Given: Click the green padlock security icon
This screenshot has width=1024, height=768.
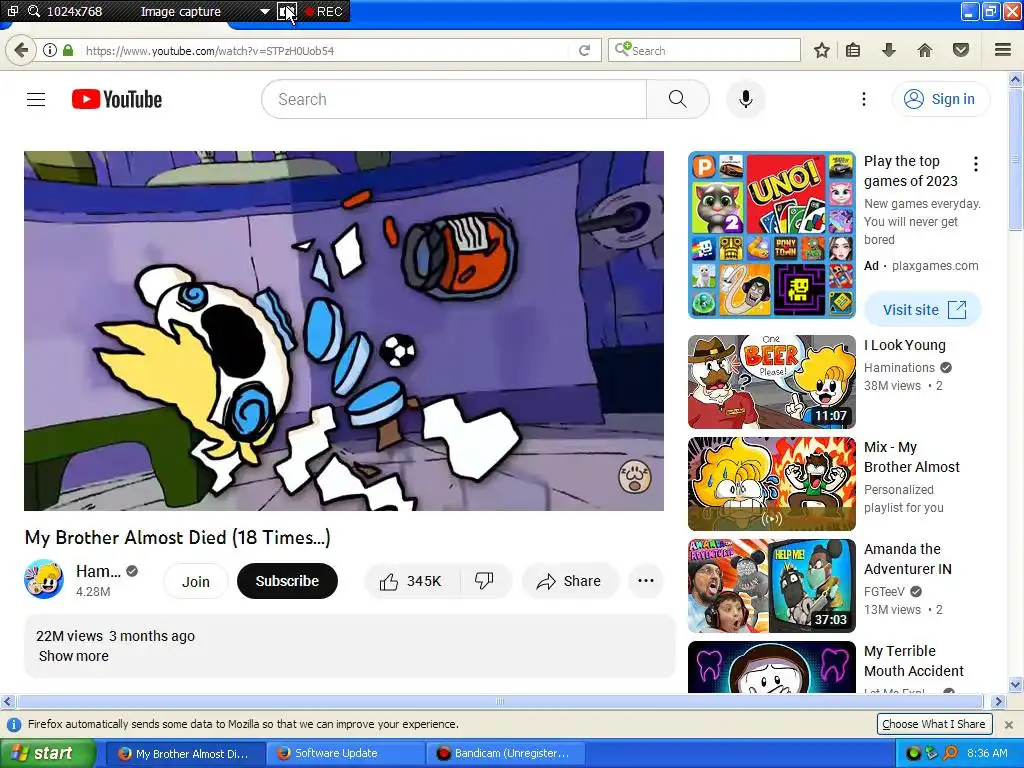Looking at the screenshot, I should coord(68,50).
